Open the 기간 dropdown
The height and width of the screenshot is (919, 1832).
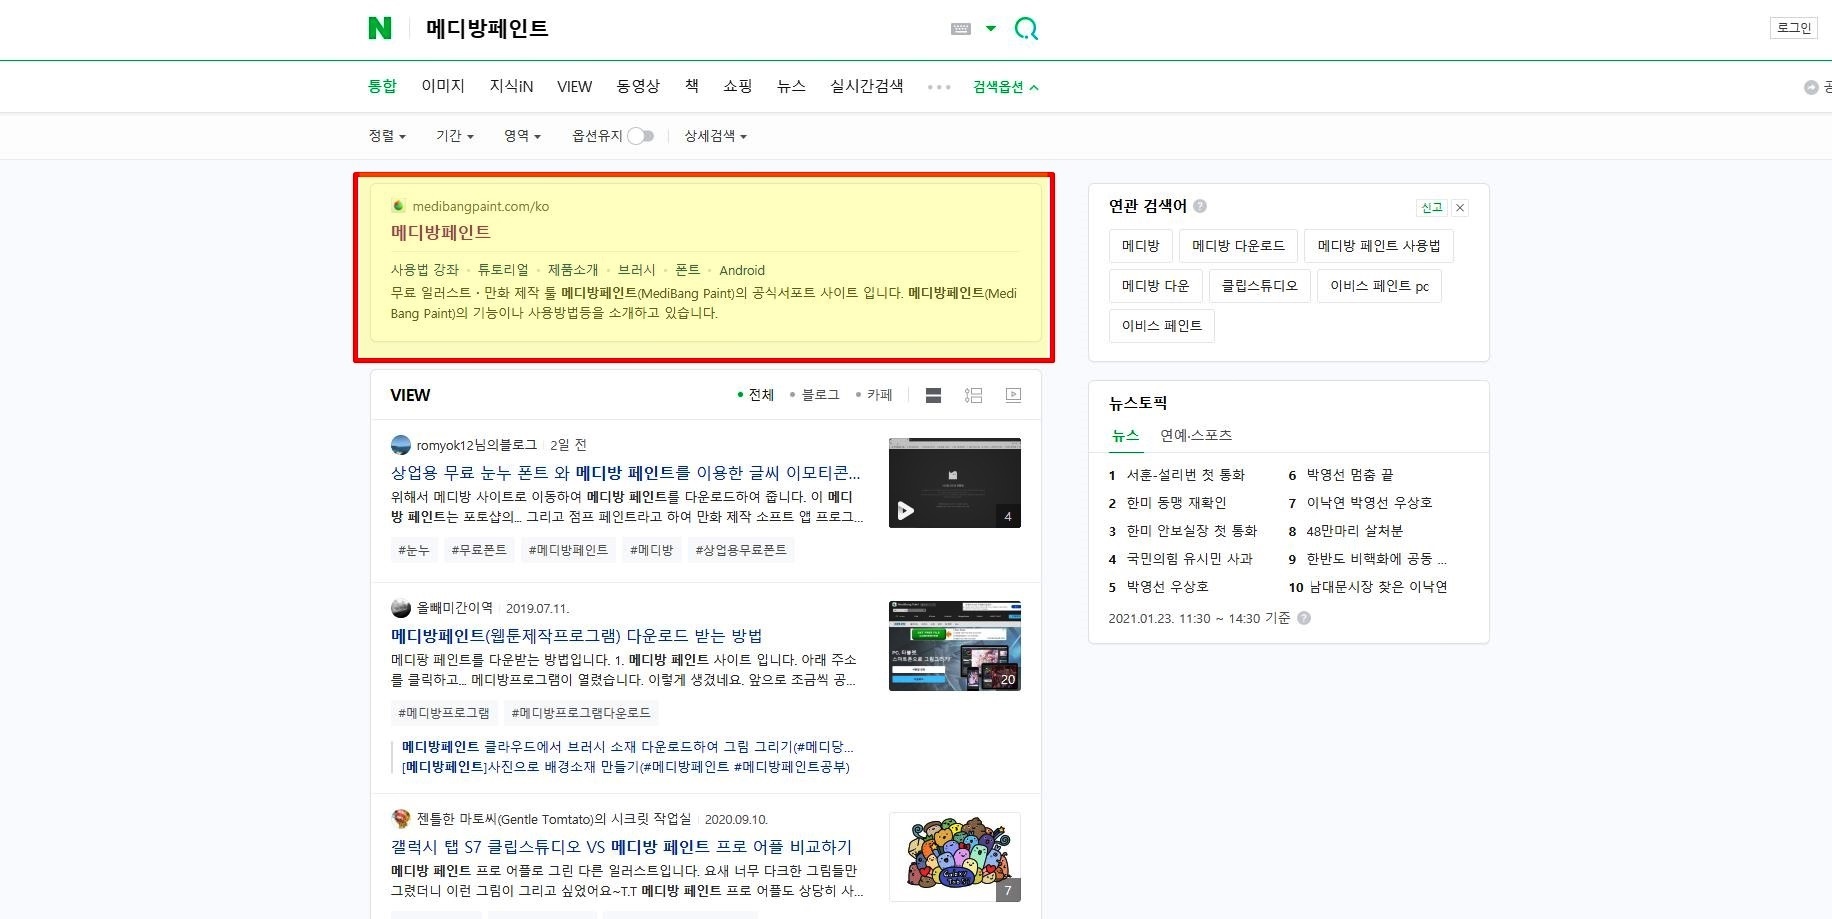tap(455, 136)
